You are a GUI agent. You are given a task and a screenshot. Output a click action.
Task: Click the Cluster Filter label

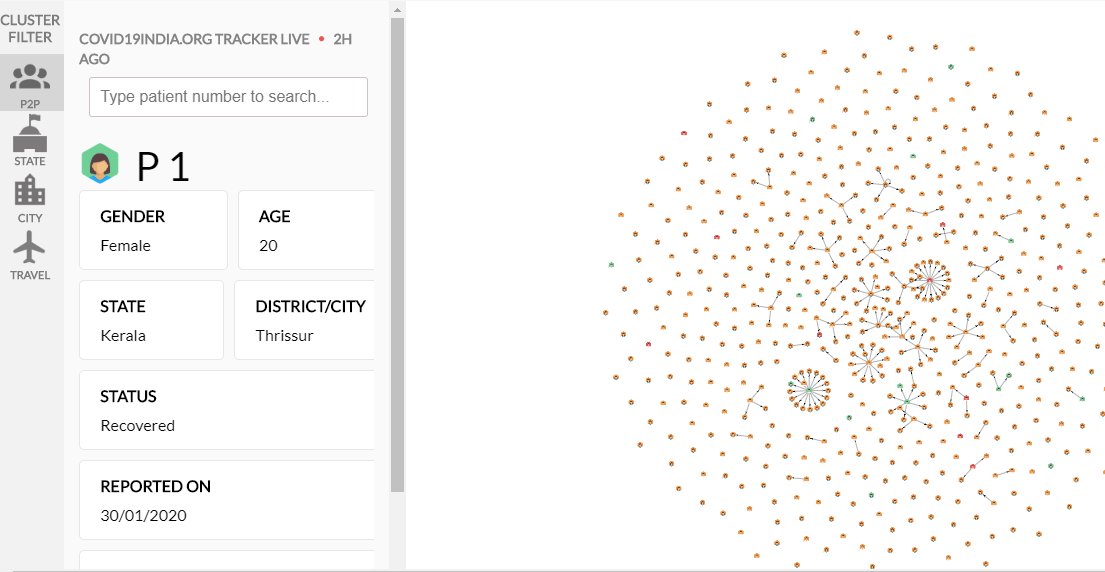(30, 28)
